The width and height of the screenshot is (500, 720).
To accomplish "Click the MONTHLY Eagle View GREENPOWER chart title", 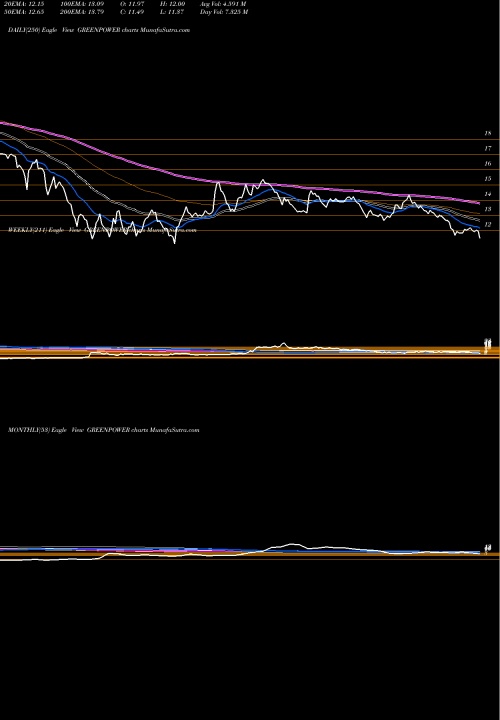I will [103, 430].
